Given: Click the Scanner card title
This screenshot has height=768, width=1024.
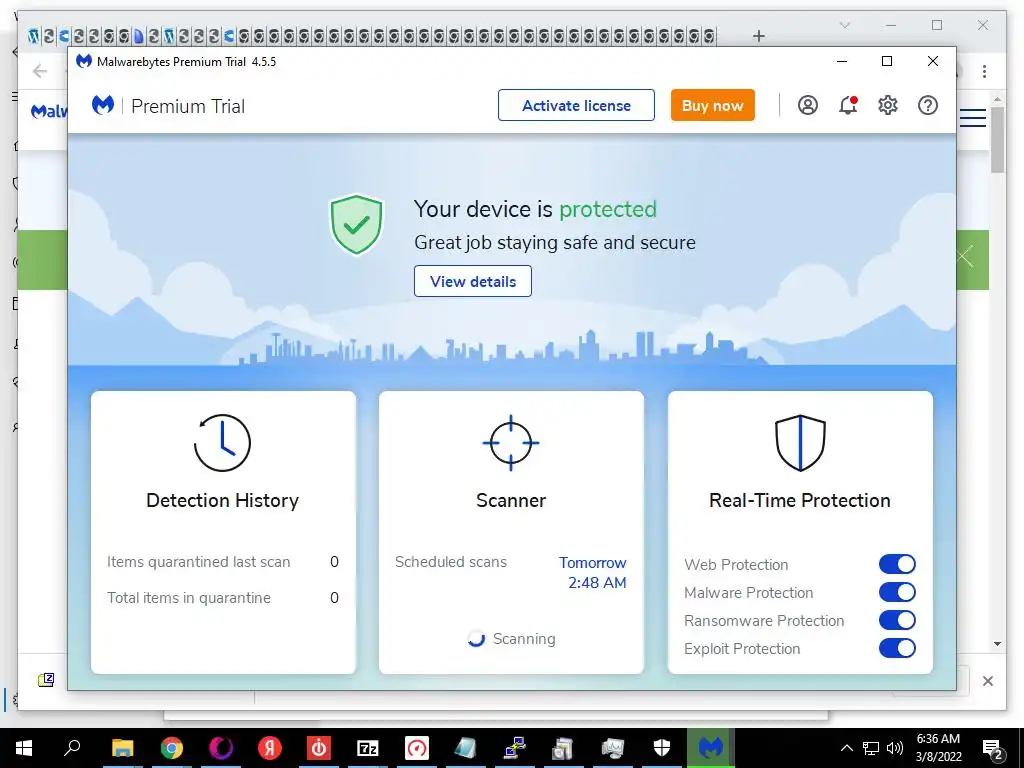Looking at the screenshot, I should pos(511,500).
